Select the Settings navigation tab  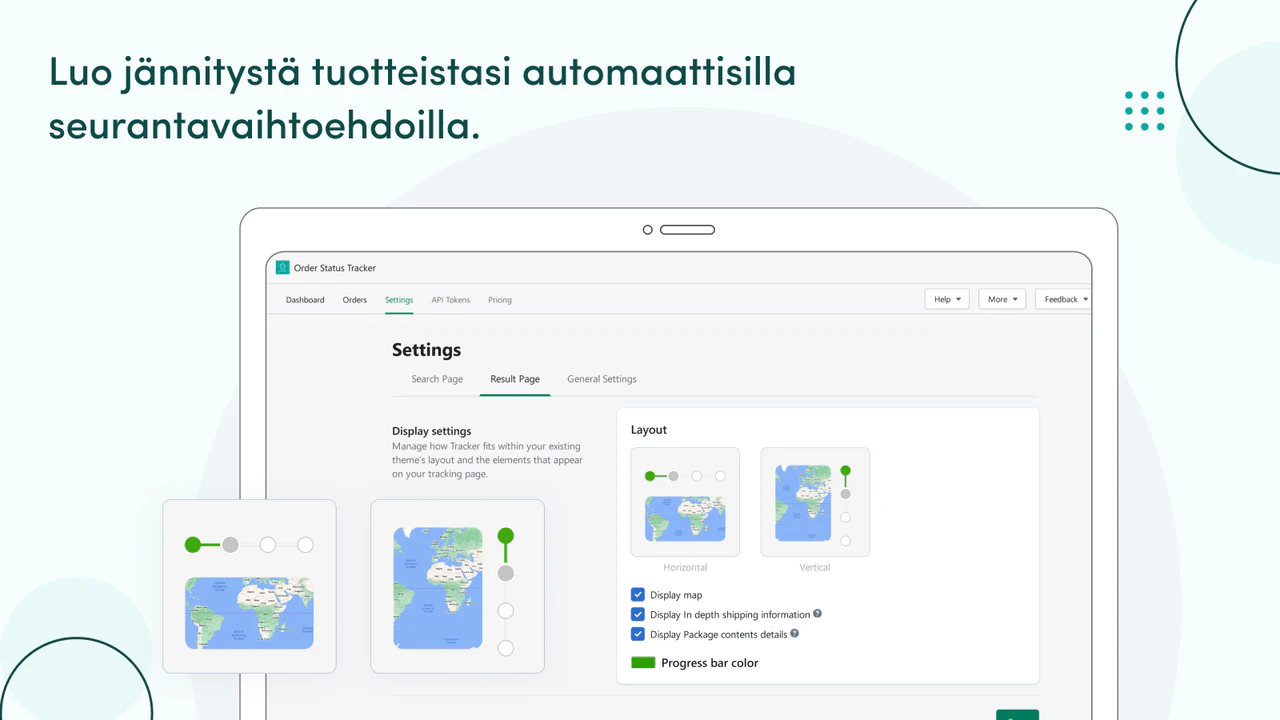pyautogui.click(x=399, y=300)
